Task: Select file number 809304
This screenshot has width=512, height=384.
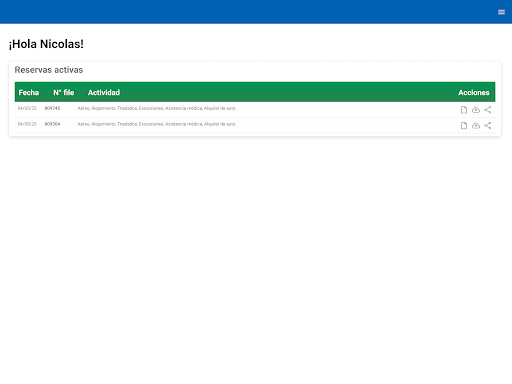Action: (52, 124)
